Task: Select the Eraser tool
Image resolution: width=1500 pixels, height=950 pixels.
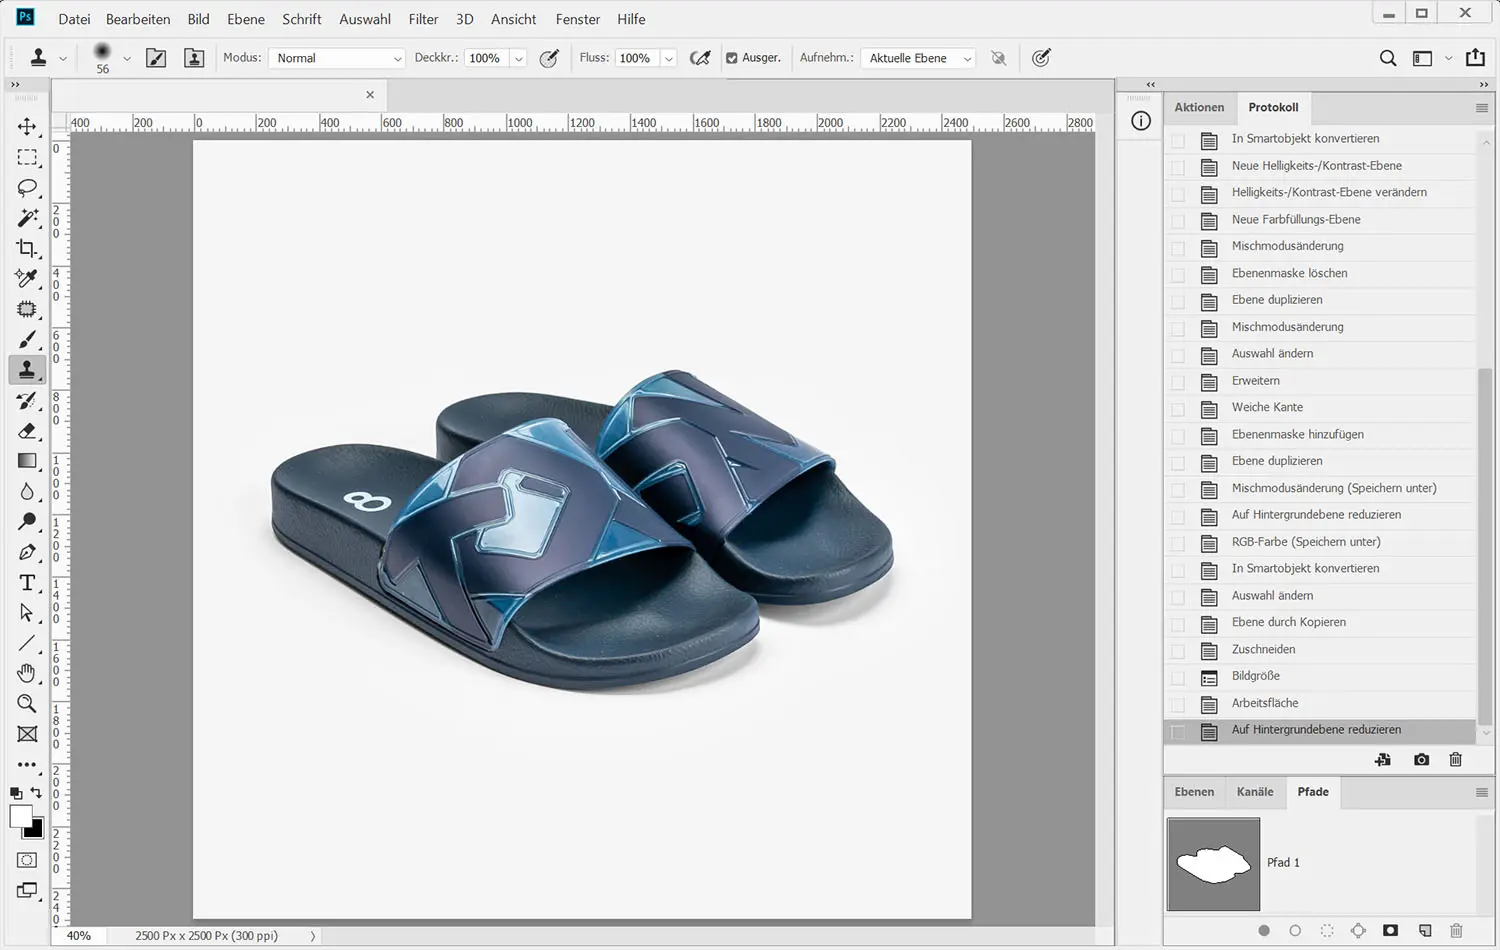Action: click(27, 431)
